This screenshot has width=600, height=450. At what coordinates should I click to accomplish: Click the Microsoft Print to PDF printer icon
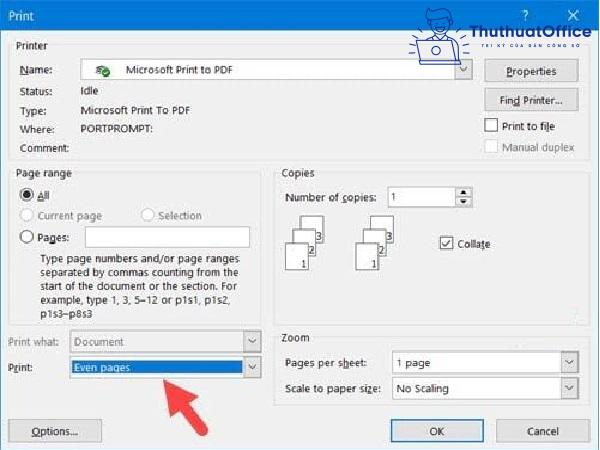pyautogui.click(x=103, y=70)
